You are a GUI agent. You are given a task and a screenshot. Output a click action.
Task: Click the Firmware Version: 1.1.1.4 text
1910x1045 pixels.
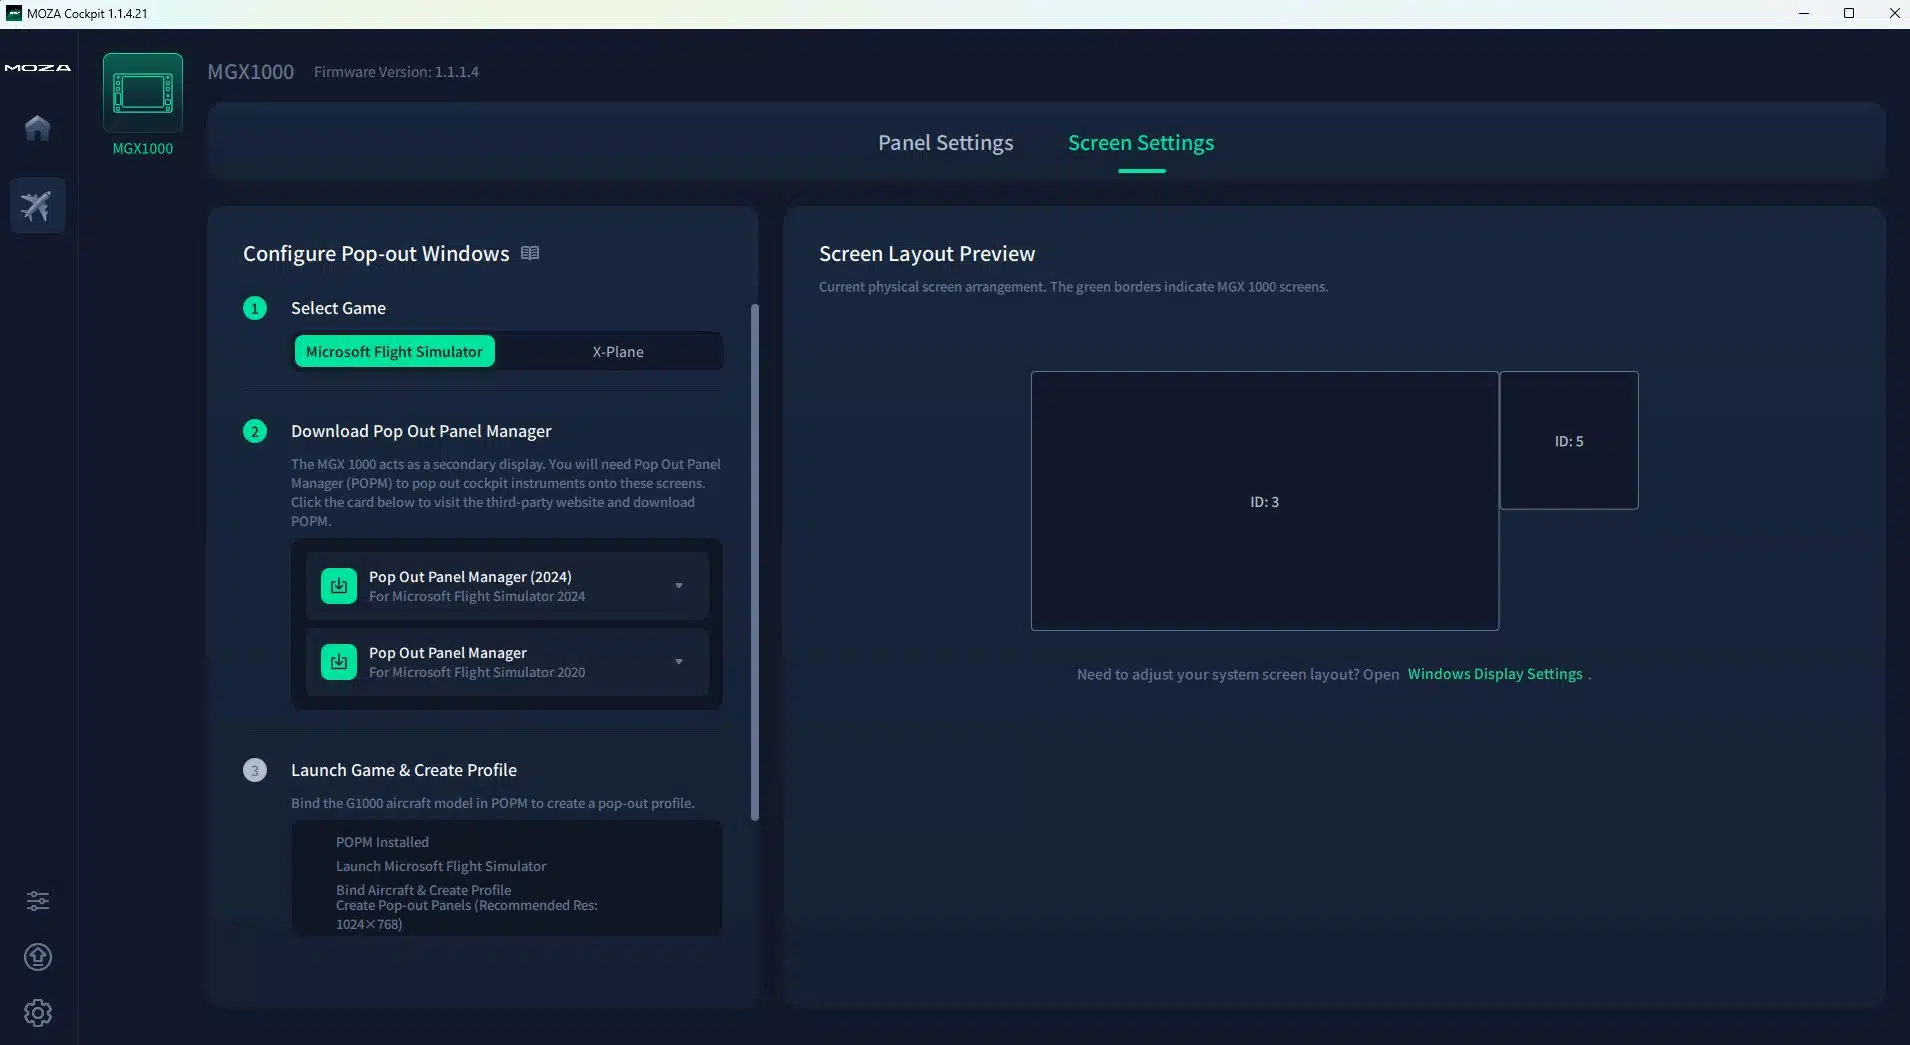396,72
